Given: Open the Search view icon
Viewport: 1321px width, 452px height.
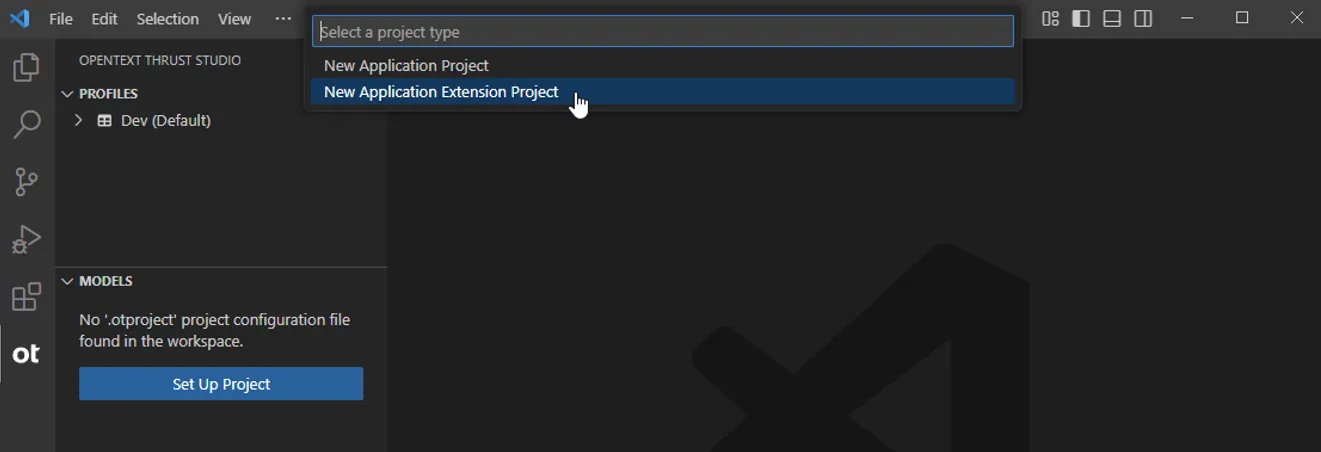Looking at the screenshot, I should [26, 124].
